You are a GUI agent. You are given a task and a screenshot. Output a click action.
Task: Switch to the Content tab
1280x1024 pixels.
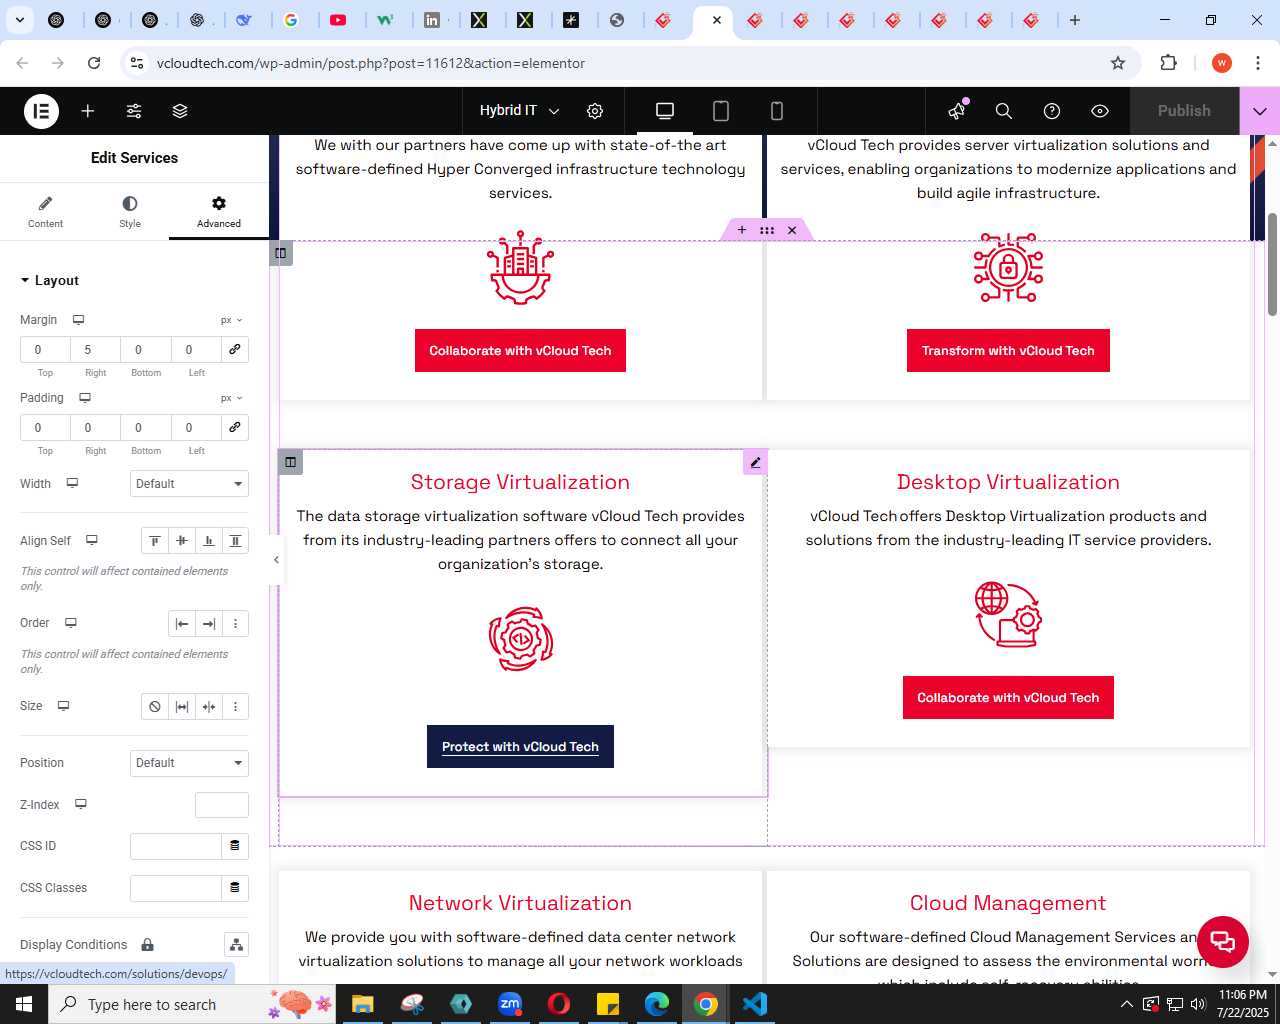(45, 212)
